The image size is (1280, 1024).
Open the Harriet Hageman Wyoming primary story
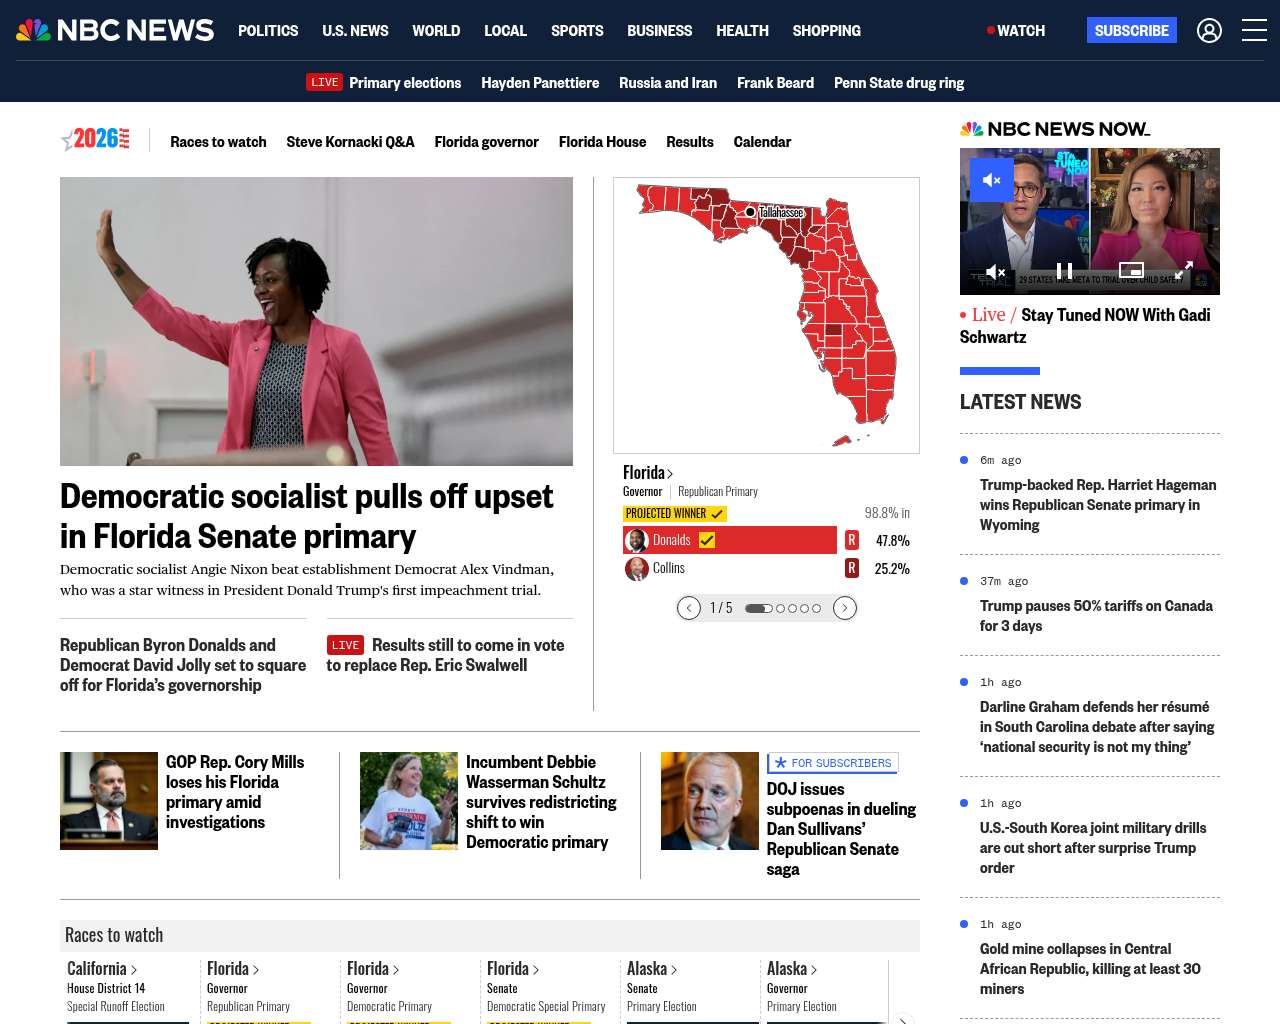point(1098,505)
